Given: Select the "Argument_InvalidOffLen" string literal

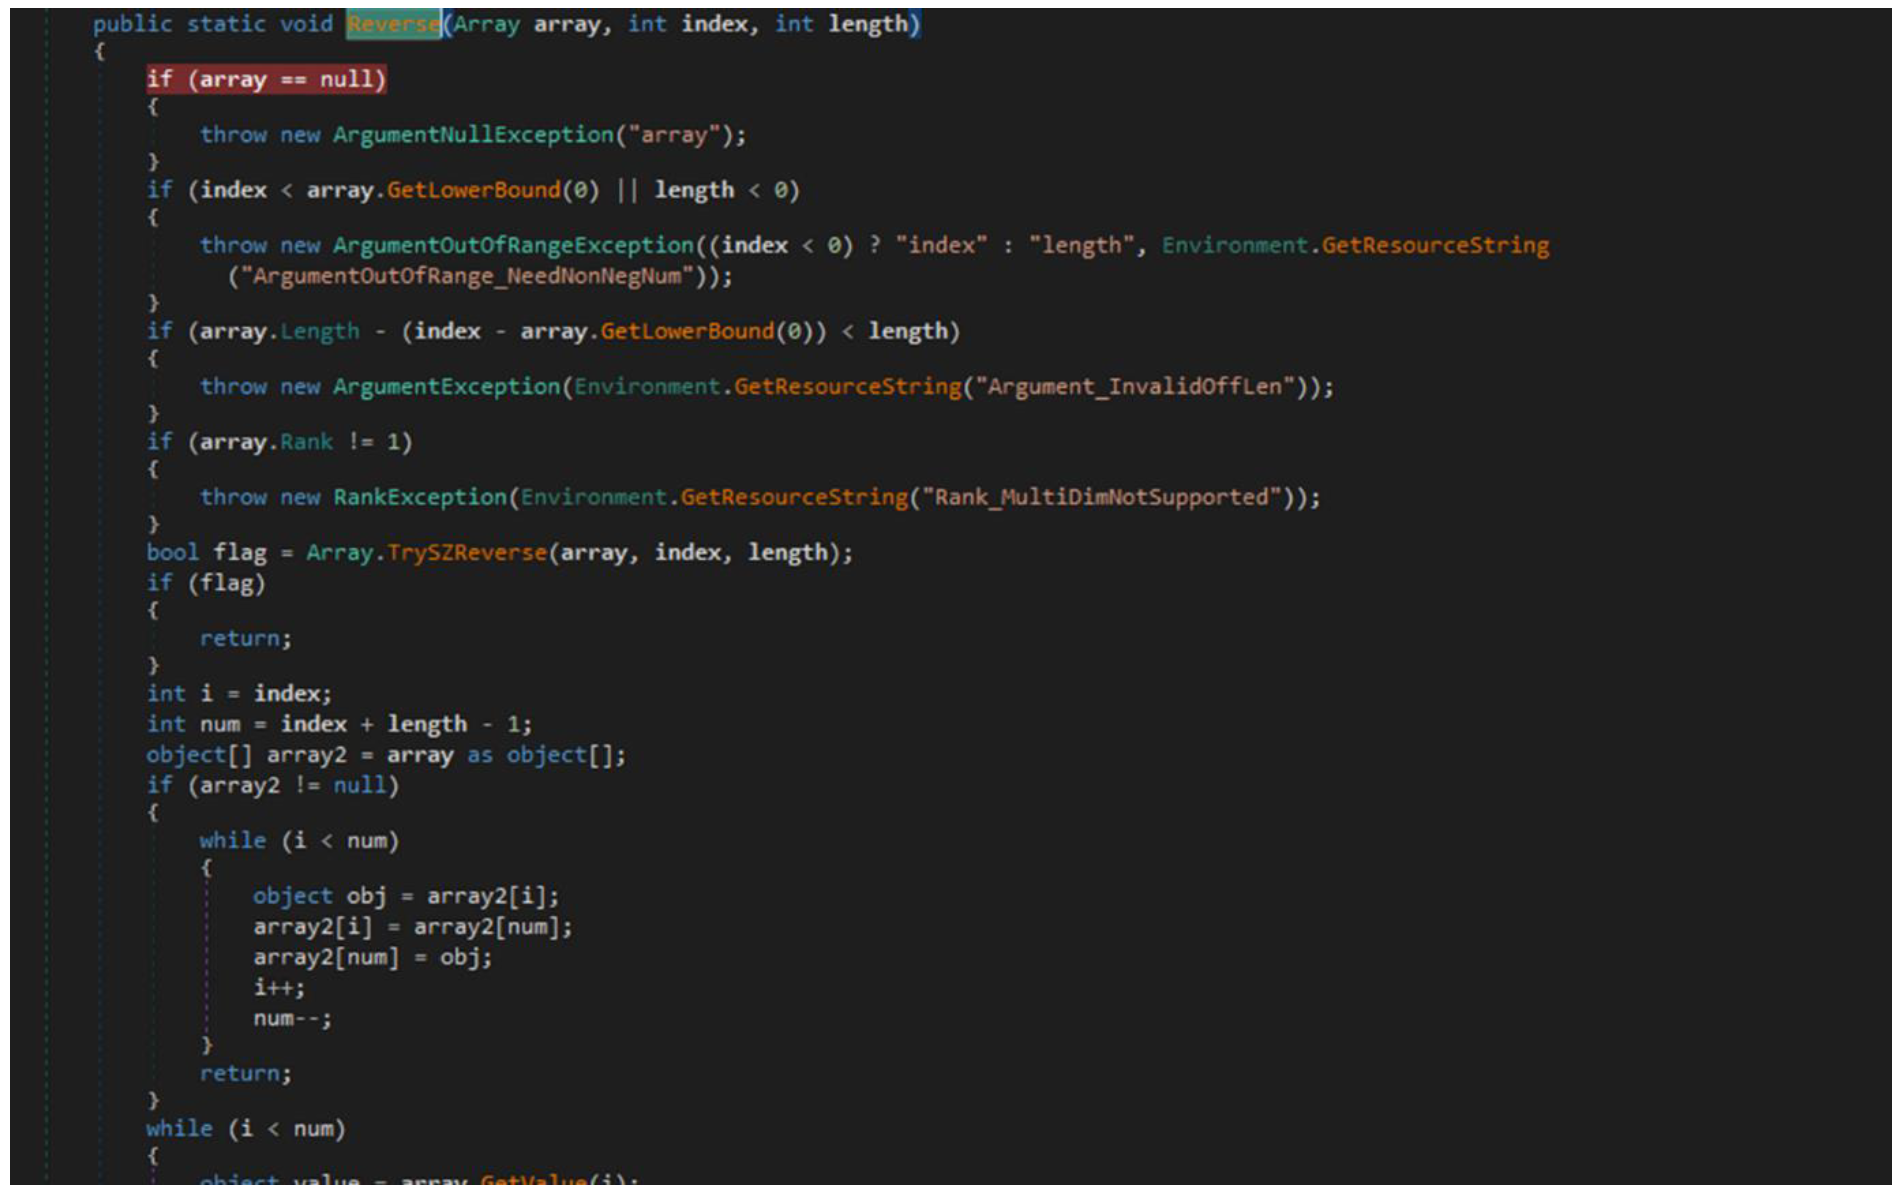Looking at the screenshot, I should point(1135,387).
